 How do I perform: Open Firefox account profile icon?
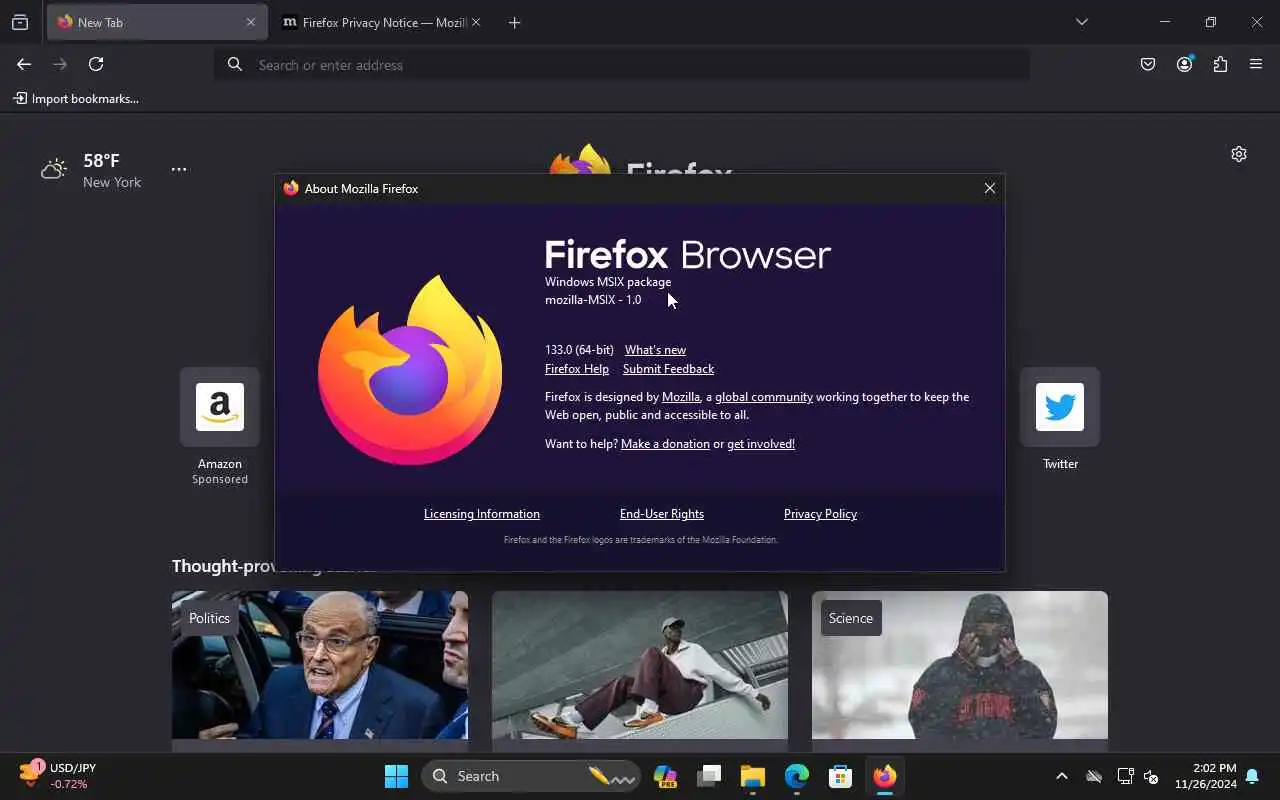(1184, 64)
